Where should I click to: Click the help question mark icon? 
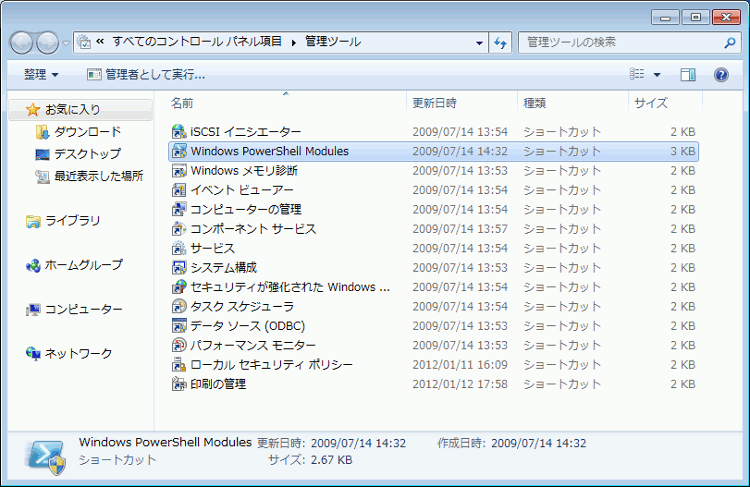[x=720, y=75]
